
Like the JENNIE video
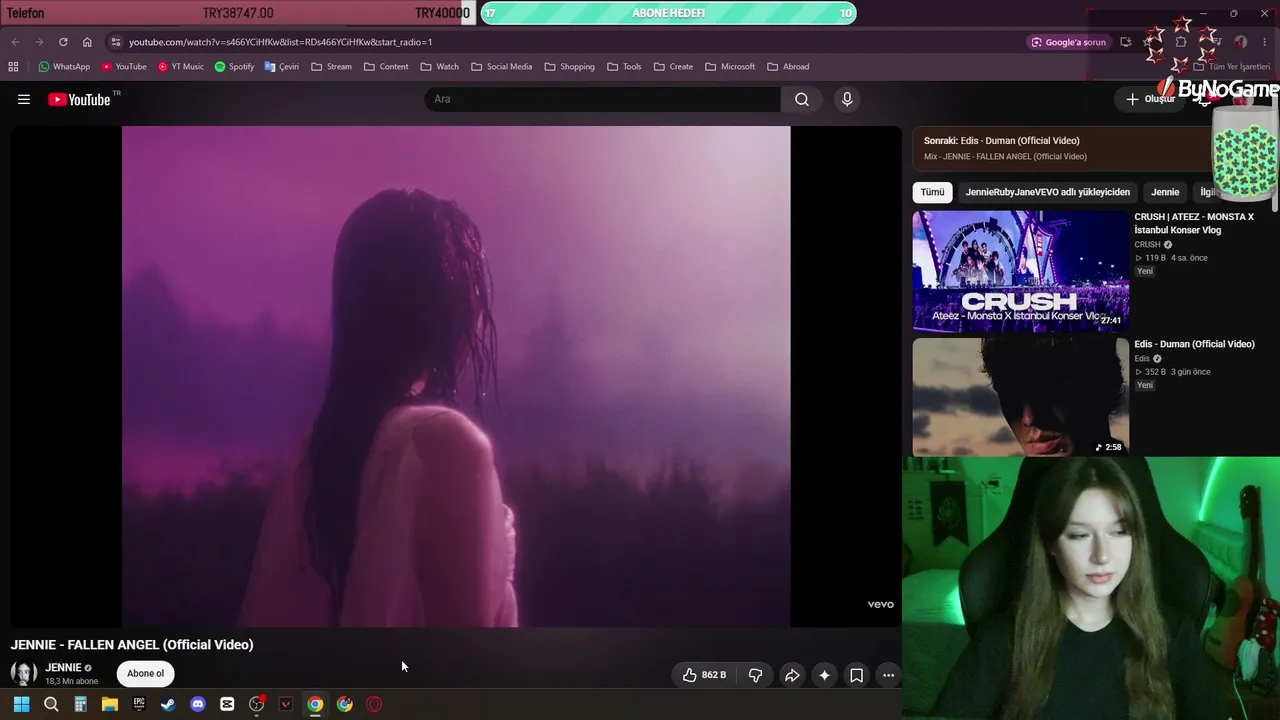pos(704,675)
